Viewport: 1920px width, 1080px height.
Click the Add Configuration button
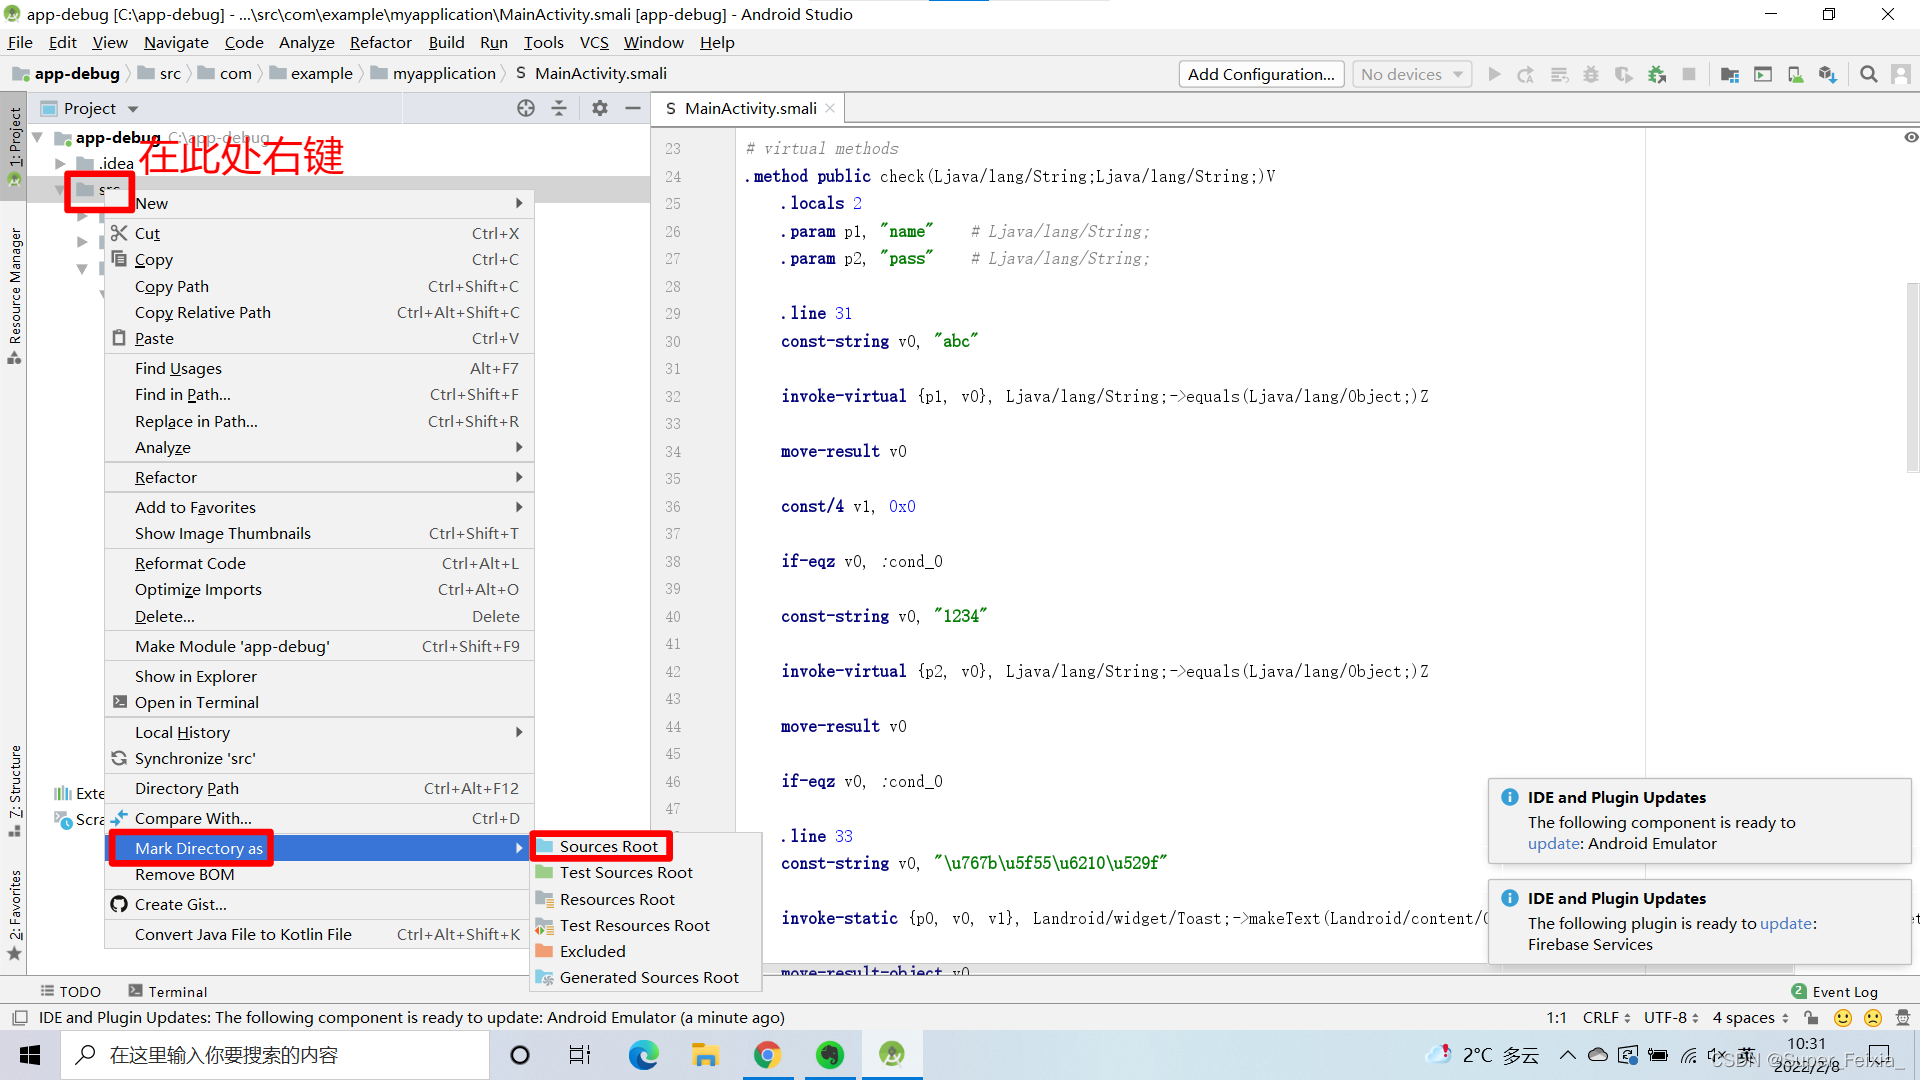pyautogui.click(x=1260, y=74)
